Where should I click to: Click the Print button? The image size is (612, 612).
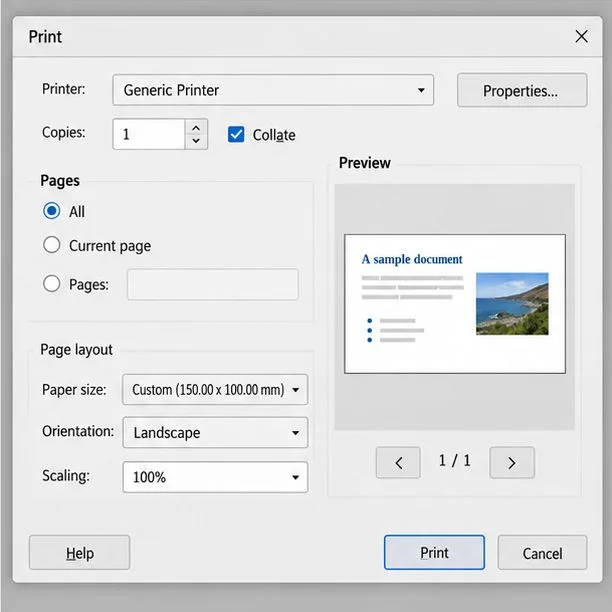(x=434, y=553)
